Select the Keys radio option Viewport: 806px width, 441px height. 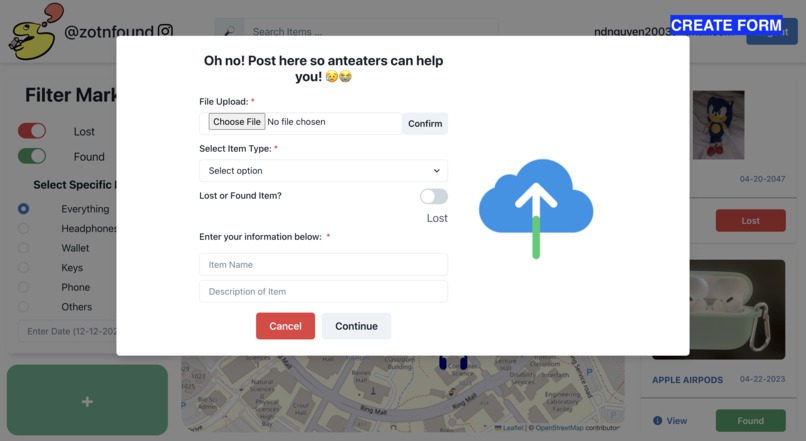[x=23, y=267]
